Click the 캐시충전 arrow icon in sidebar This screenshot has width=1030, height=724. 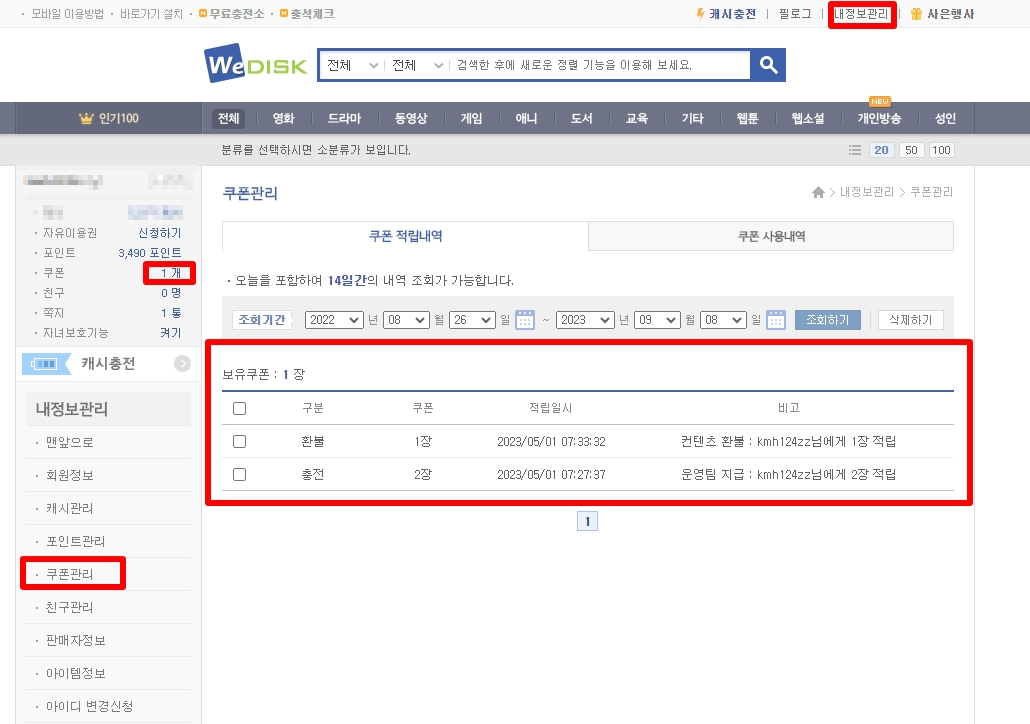(x=182, y=364)
